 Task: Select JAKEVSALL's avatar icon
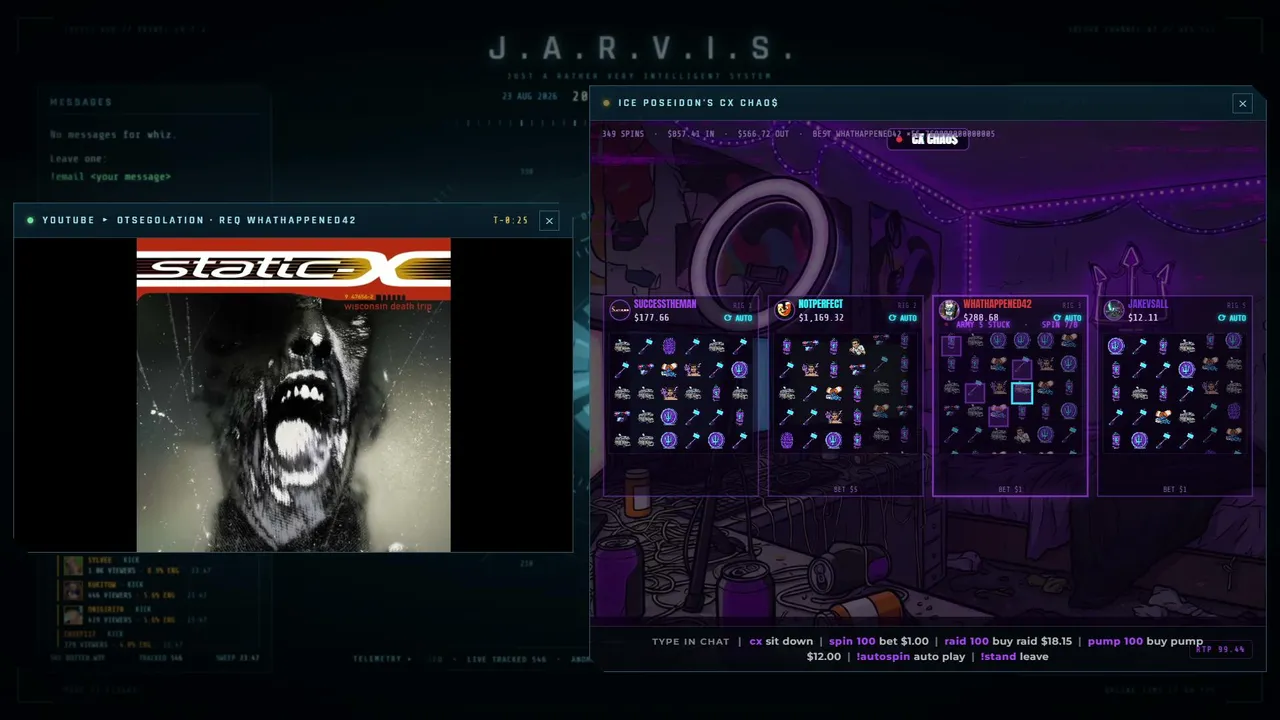pyautogui.click(x=1114, y=310)
